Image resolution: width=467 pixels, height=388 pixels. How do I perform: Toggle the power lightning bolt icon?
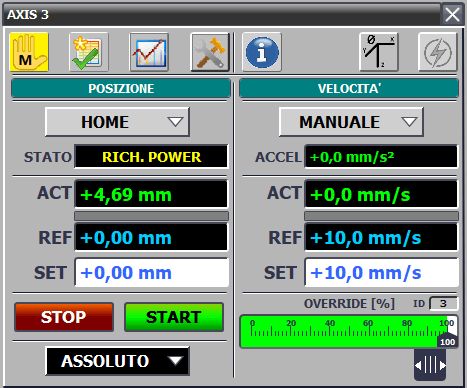(x=438, y=52)
